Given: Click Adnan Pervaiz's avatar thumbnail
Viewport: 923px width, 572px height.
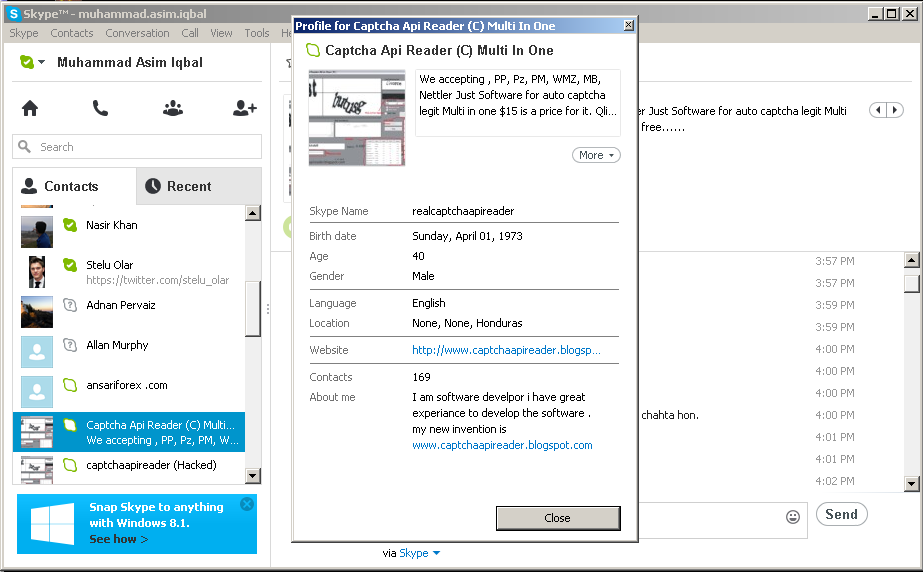Looking at the screenshot, I should pyautogui.click(x=36, y=312).
